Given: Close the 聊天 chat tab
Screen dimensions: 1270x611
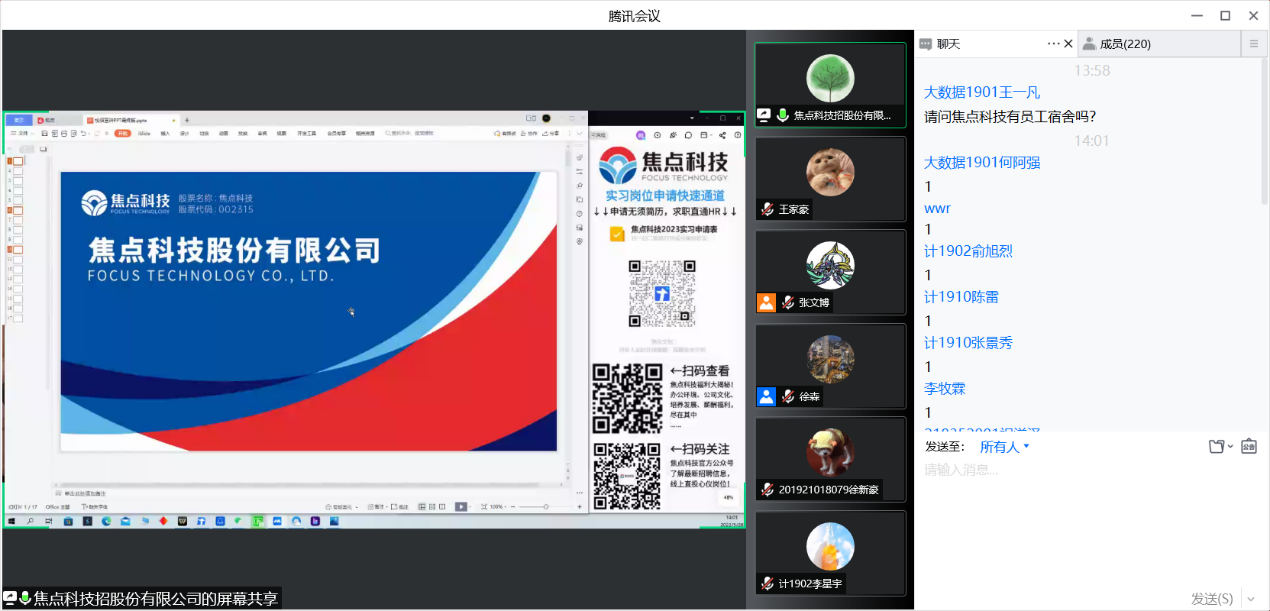Looking at the screenshot, I should [x=1068, y=44].
